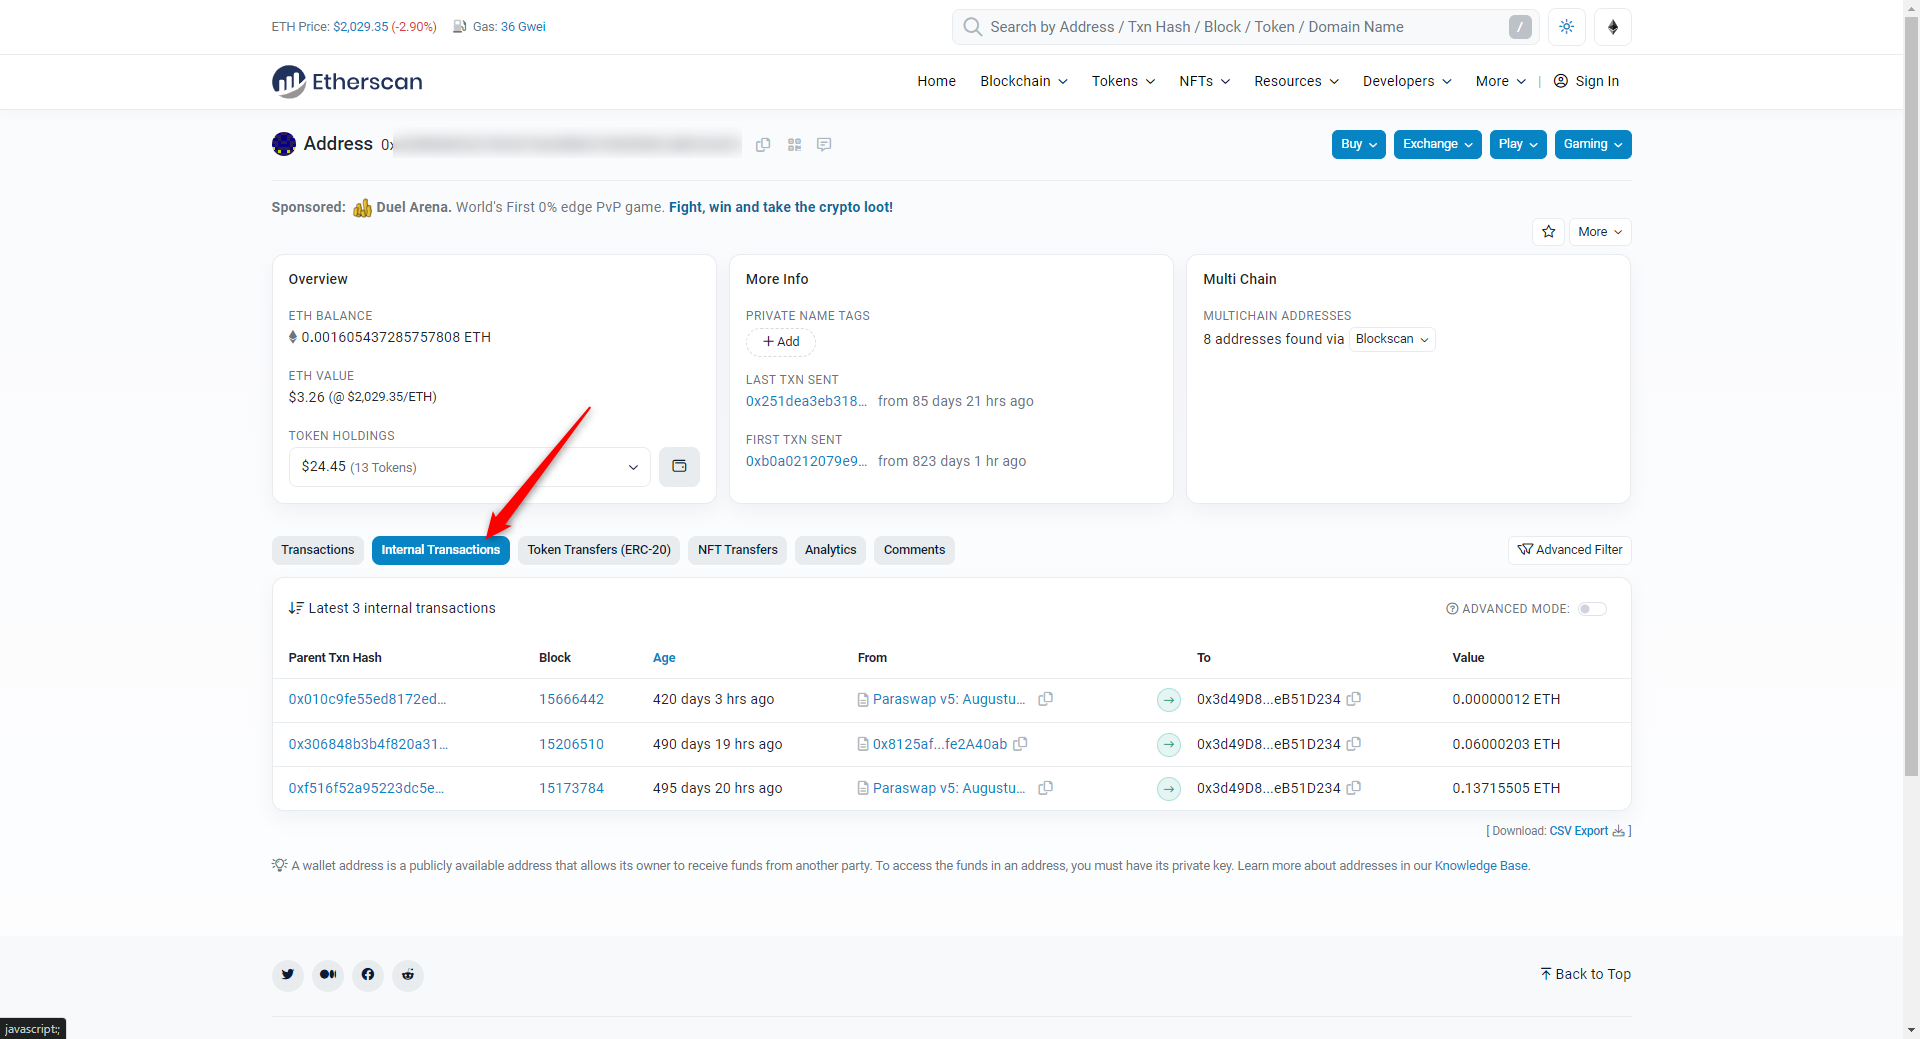Copy the Paraswap v5 From address in first row
Screen dimensions: 1920x1039
tap(1045, 699)
